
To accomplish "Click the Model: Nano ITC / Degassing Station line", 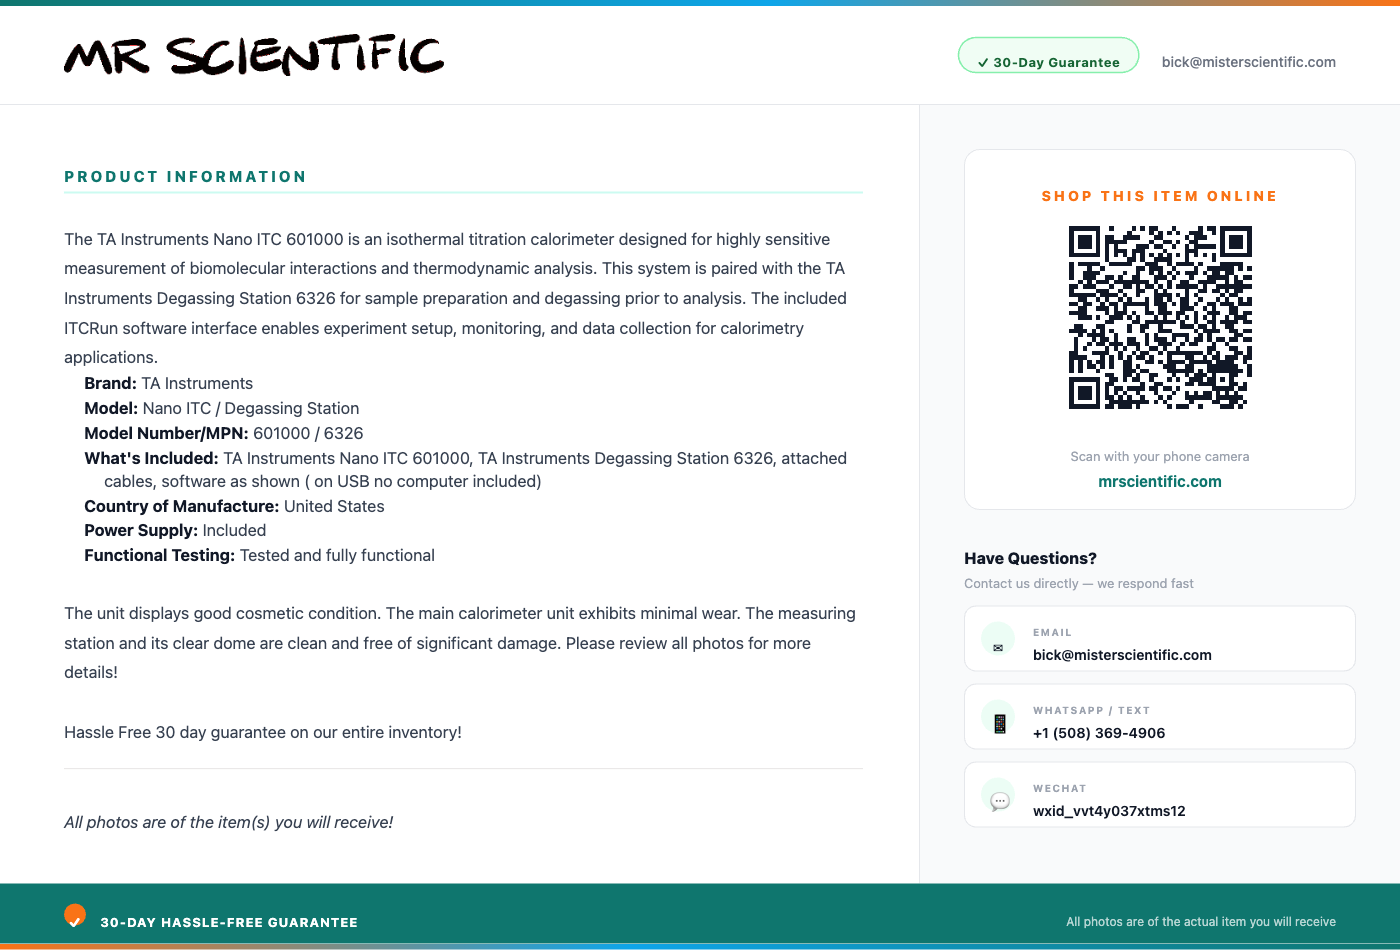I will [x=222, y=408].
